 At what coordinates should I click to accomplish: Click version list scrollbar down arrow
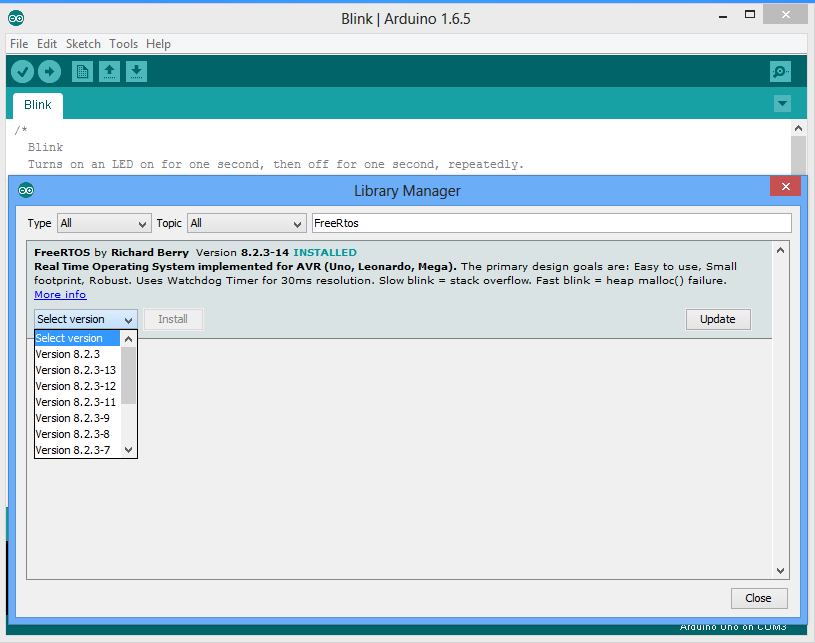pyautogui.click(x=129, y=450)
